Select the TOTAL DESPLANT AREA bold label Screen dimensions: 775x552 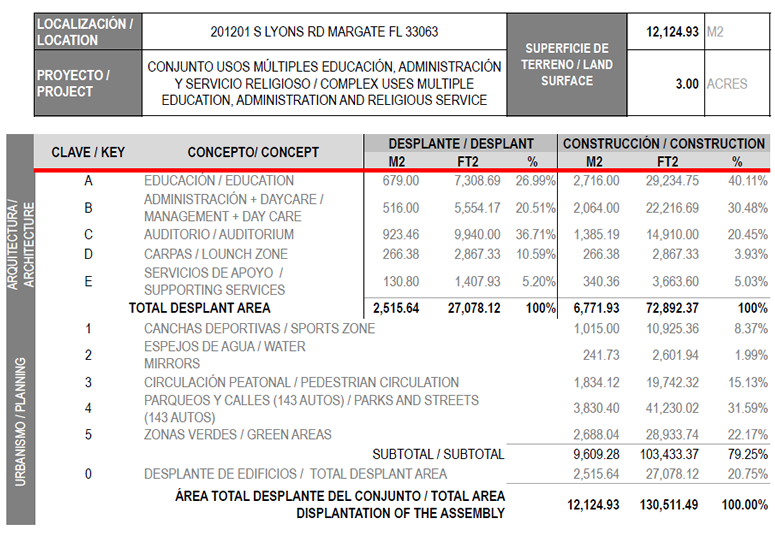pyautogui.click(x=199, y=308)
